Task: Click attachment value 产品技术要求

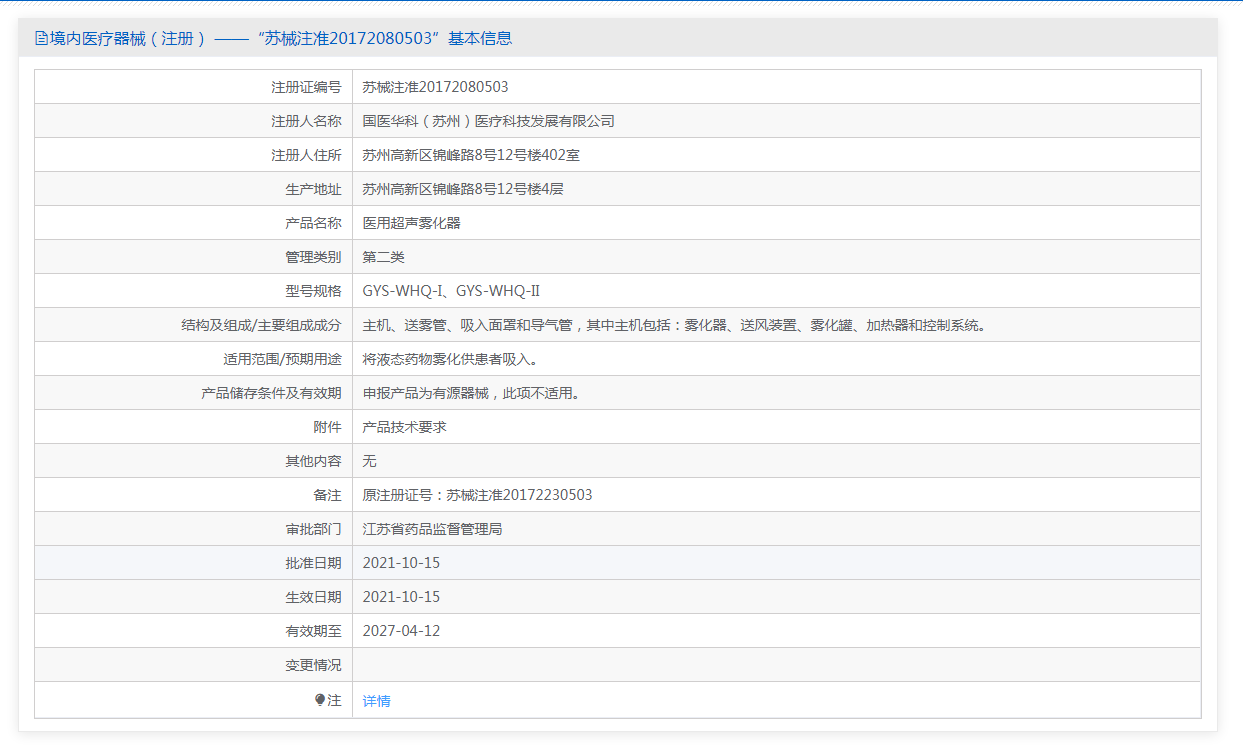Action: point(404,427)
